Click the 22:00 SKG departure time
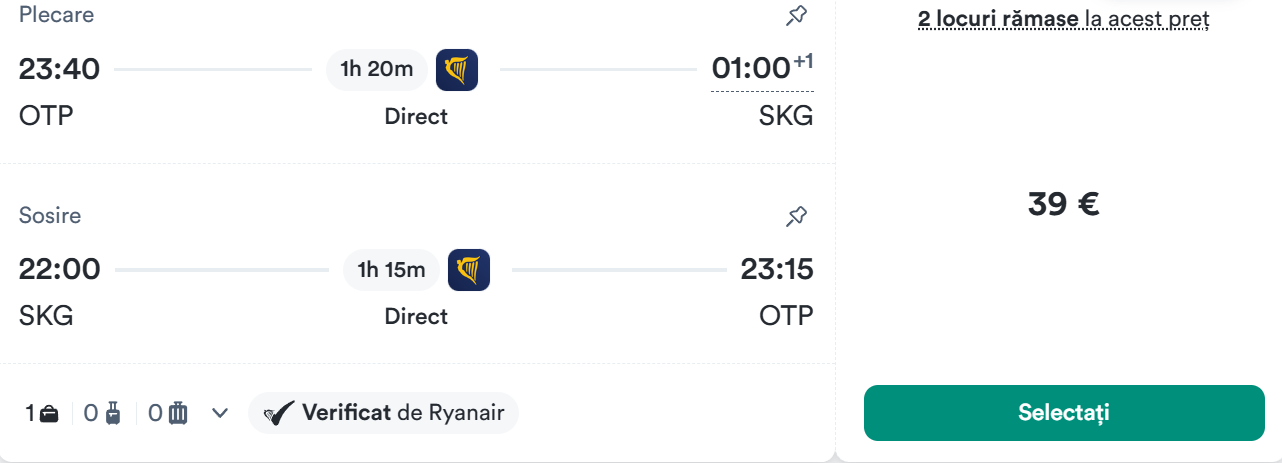 tap(60, 270)
